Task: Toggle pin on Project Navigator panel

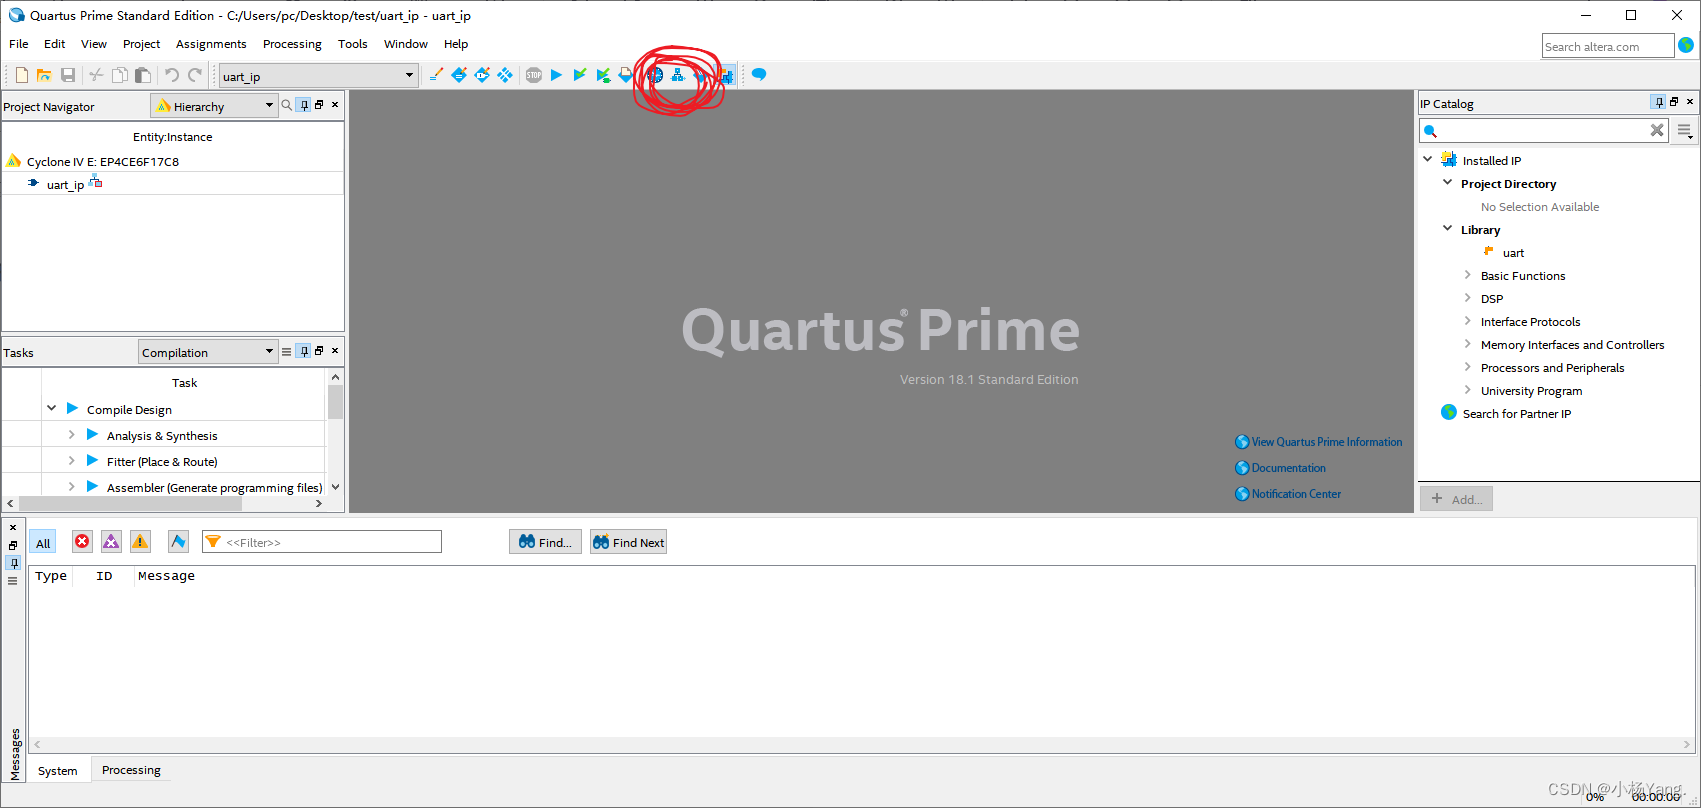Action: (304, 105)
